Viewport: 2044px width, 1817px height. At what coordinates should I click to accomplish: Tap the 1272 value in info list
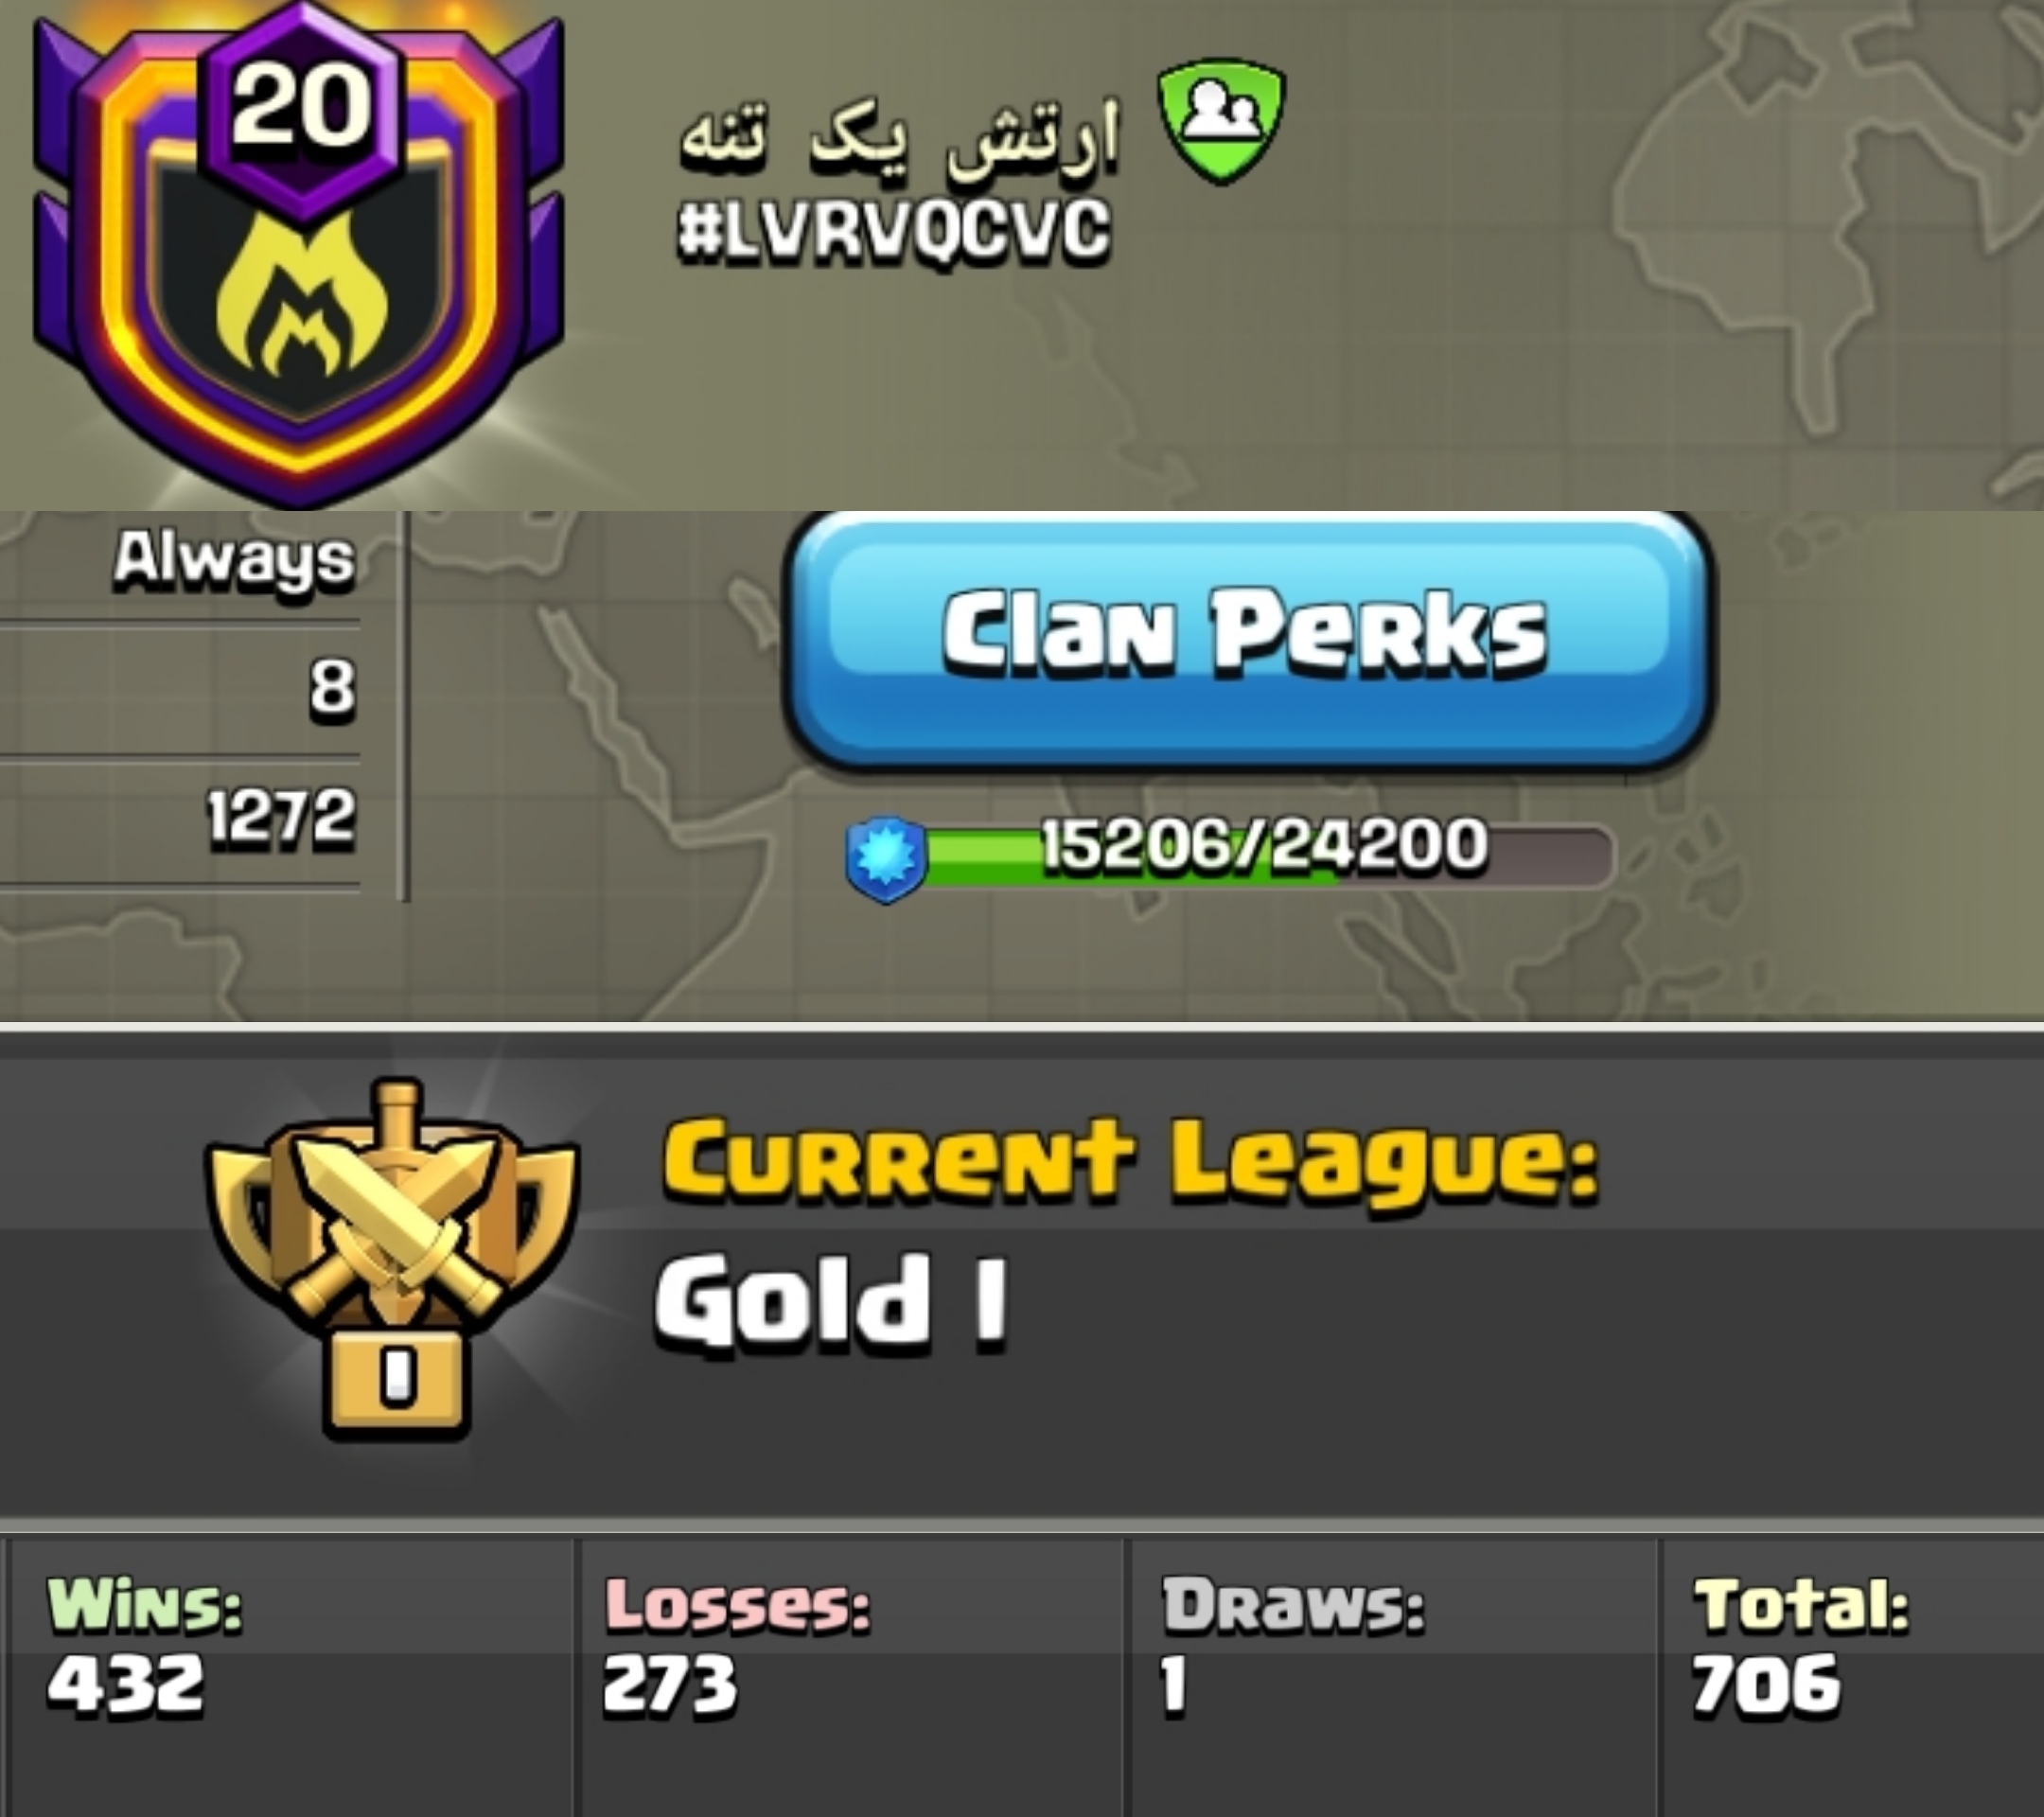[x=281, y=817]
